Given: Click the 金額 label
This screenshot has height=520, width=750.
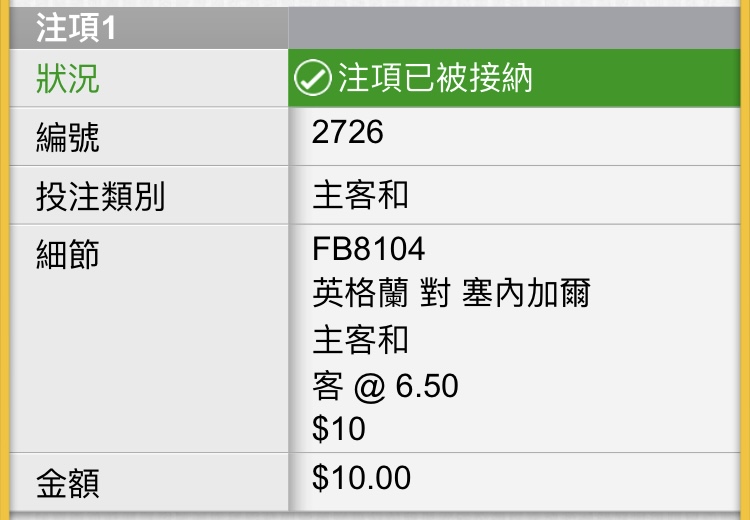Looking at the screenshot, I should point(68,484).
